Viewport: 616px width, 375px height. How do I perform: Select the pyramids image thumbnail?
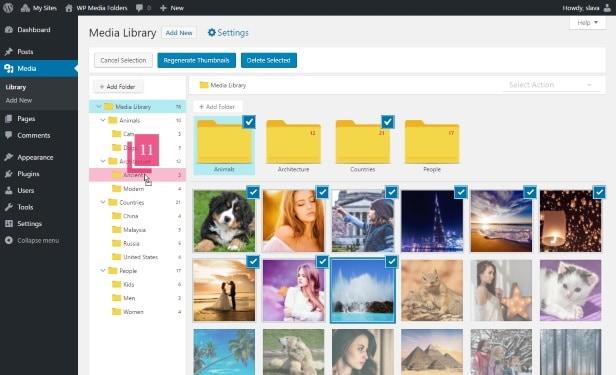pyautogui.click(x=432, y=351)
